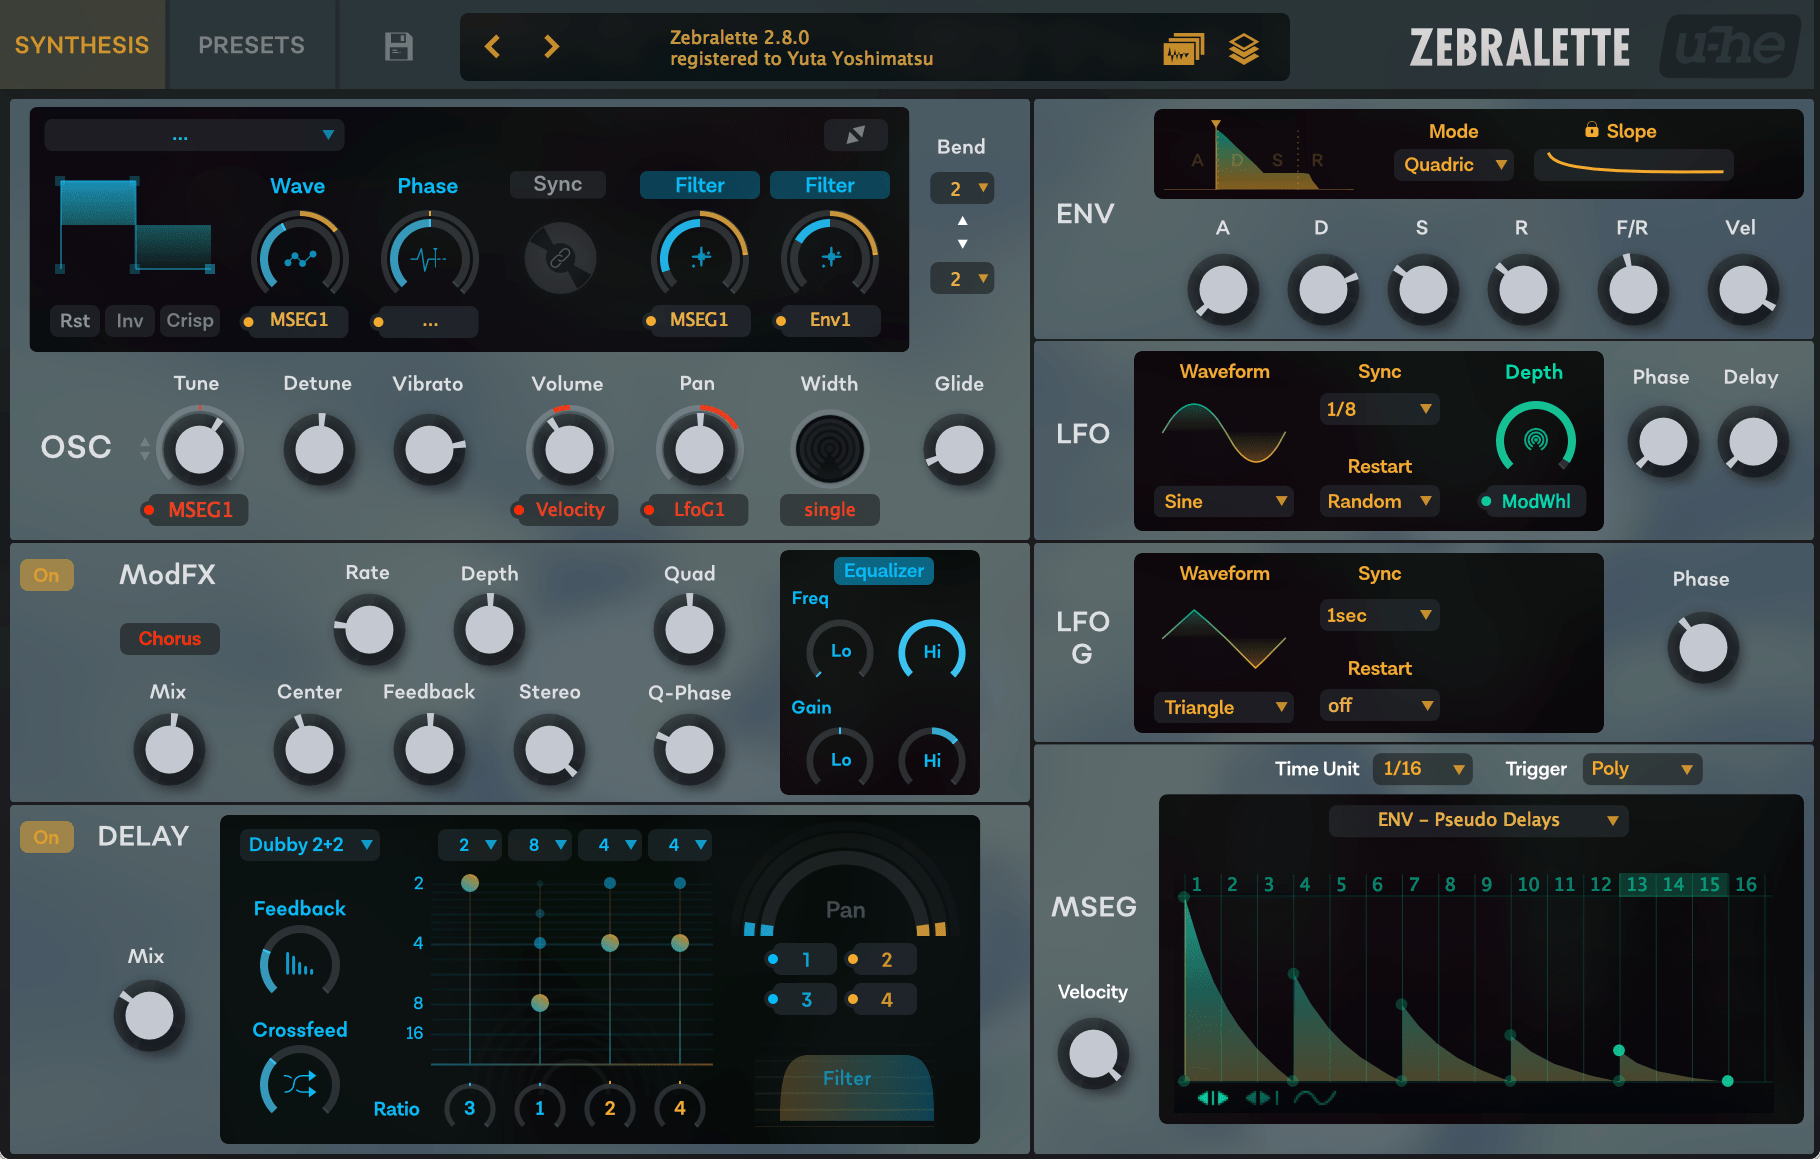Go to previous preset with left arrow
This screenshot has width=1820, height=1159.
point(492,46)
